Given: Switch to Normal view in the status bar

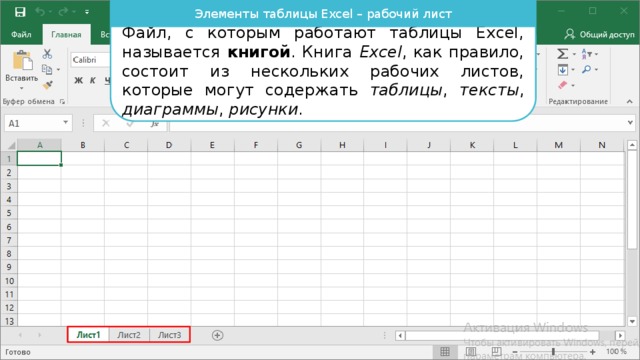Looking at the screenshot, I should 445,351.
